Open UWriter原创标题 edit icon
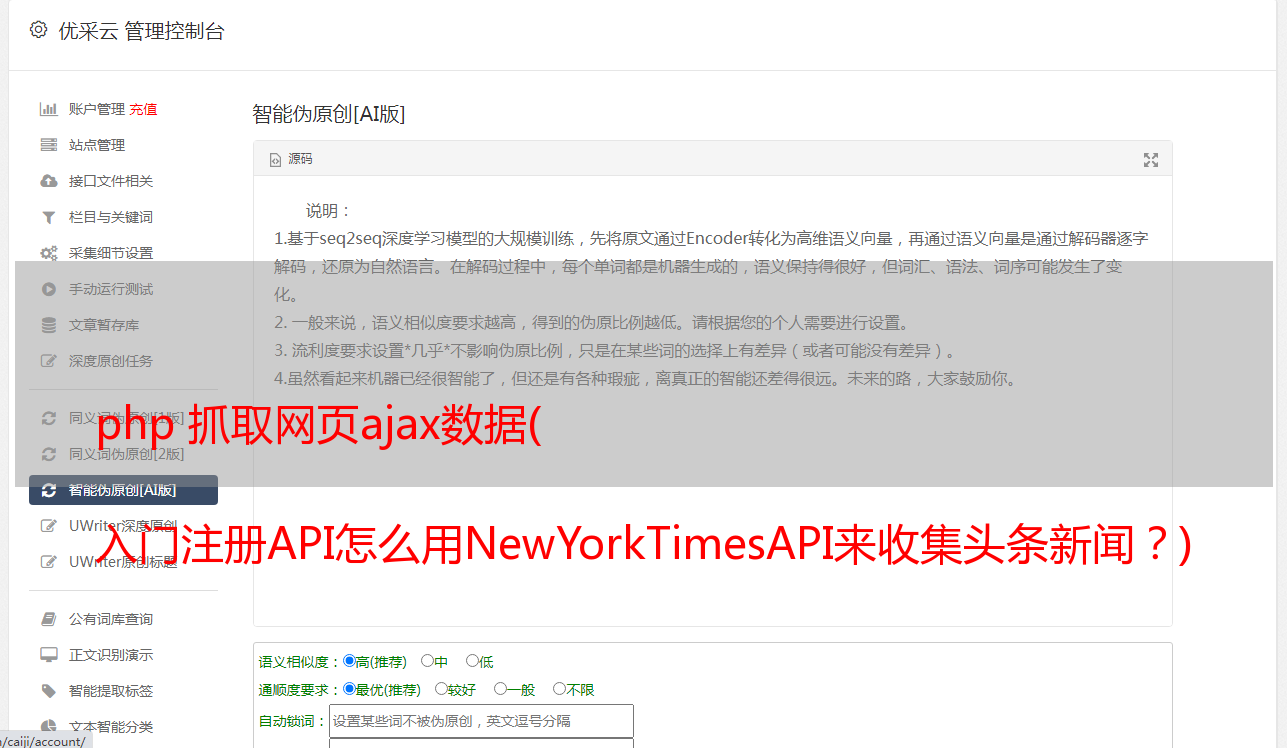The width and height of the screenshot is (1287, 748). tap(48, 562)
